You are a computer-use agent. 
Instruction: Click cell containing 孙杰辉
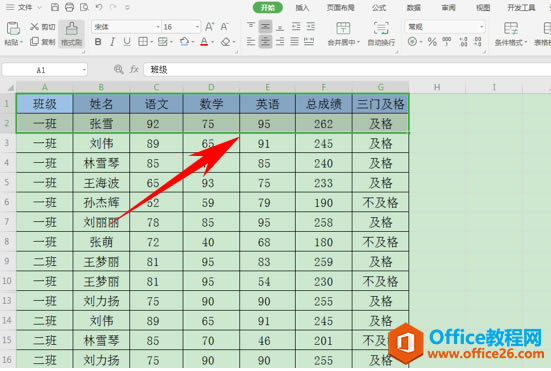pos(101,202)
